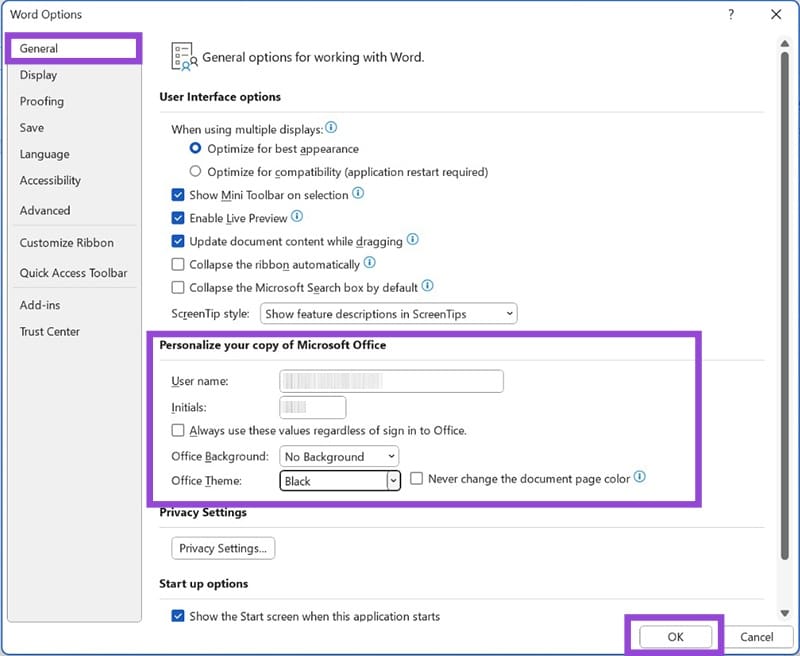Click the info icon next to Microsoft Search option
Image resolution: width=800 pixels, height=656 pixels.
click(x=427, y=287)
